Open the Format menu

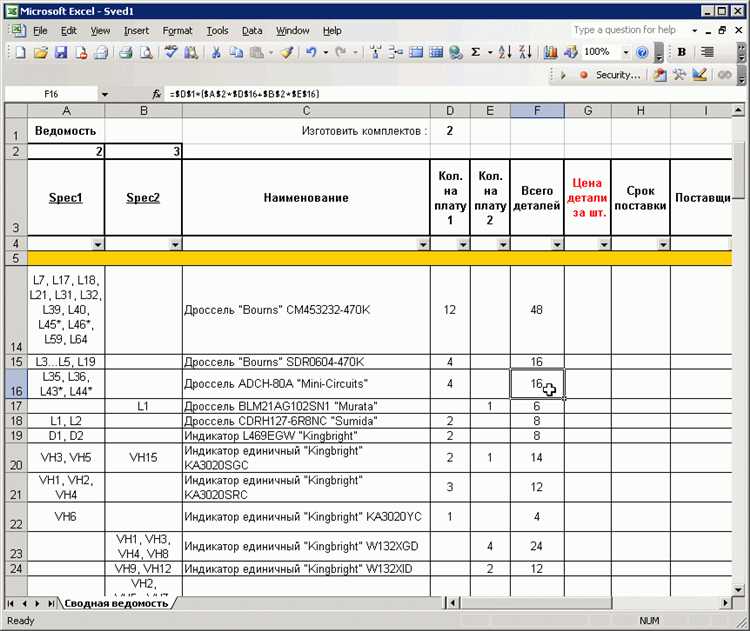(x=177, y=31)
